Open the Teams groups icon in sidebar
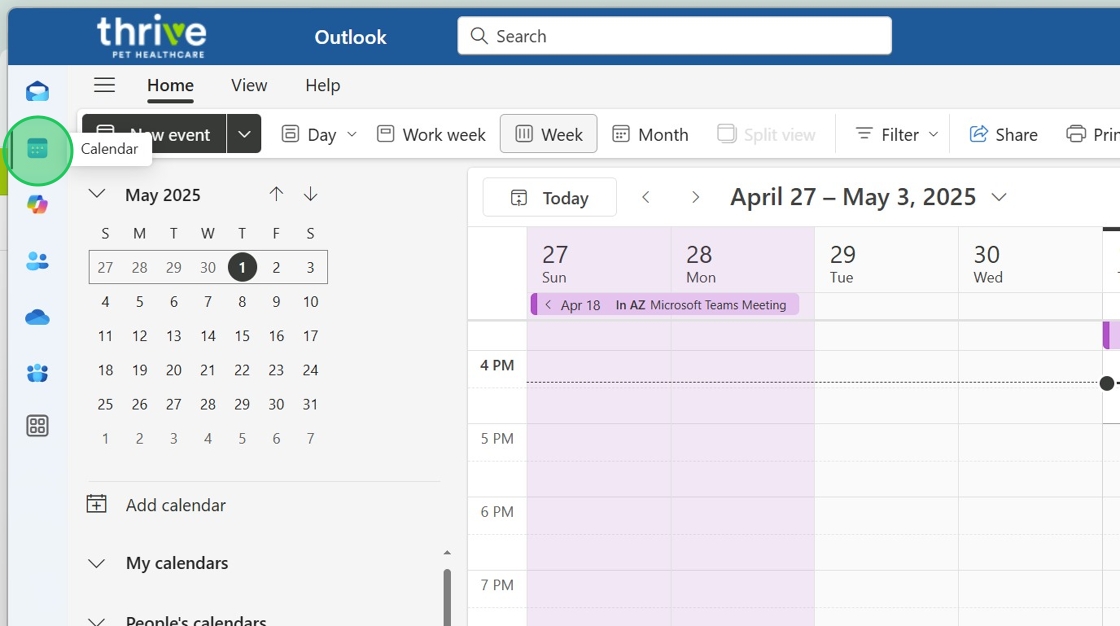The height and width of the screenshot is (626, 1120). pyautogui.click(x=37, y=373)
